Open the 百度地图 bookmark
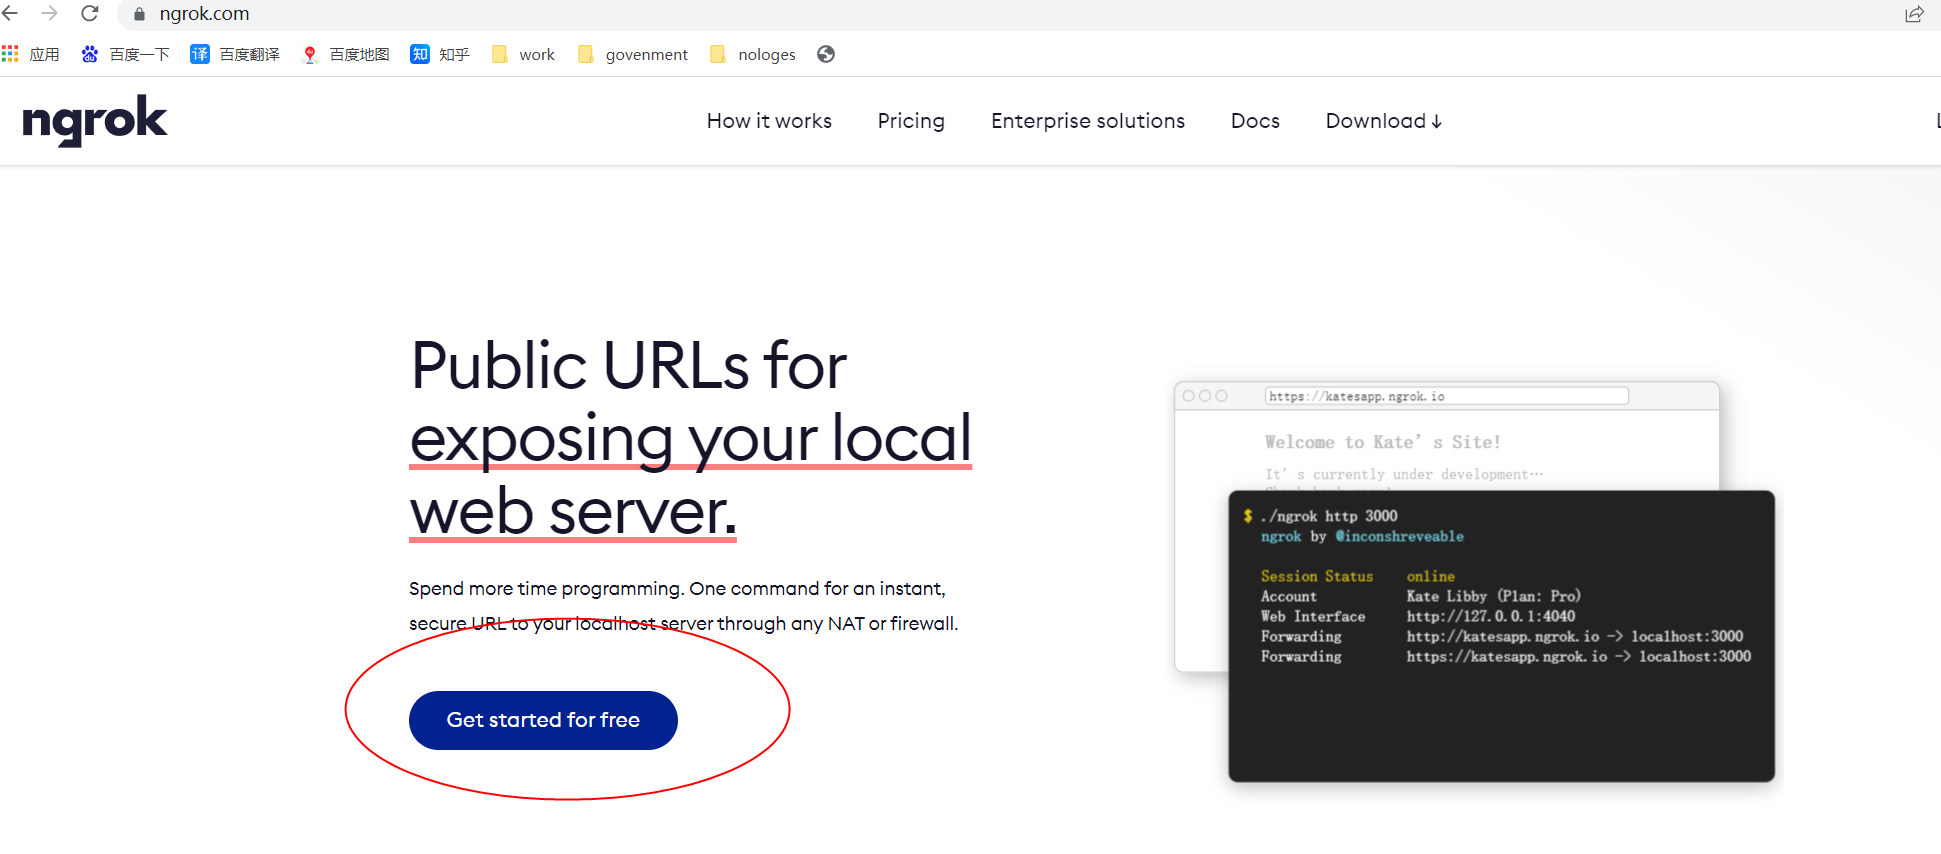Image resolution: width=1941 pixels, height=854 pixels. (x=346, y=54)
